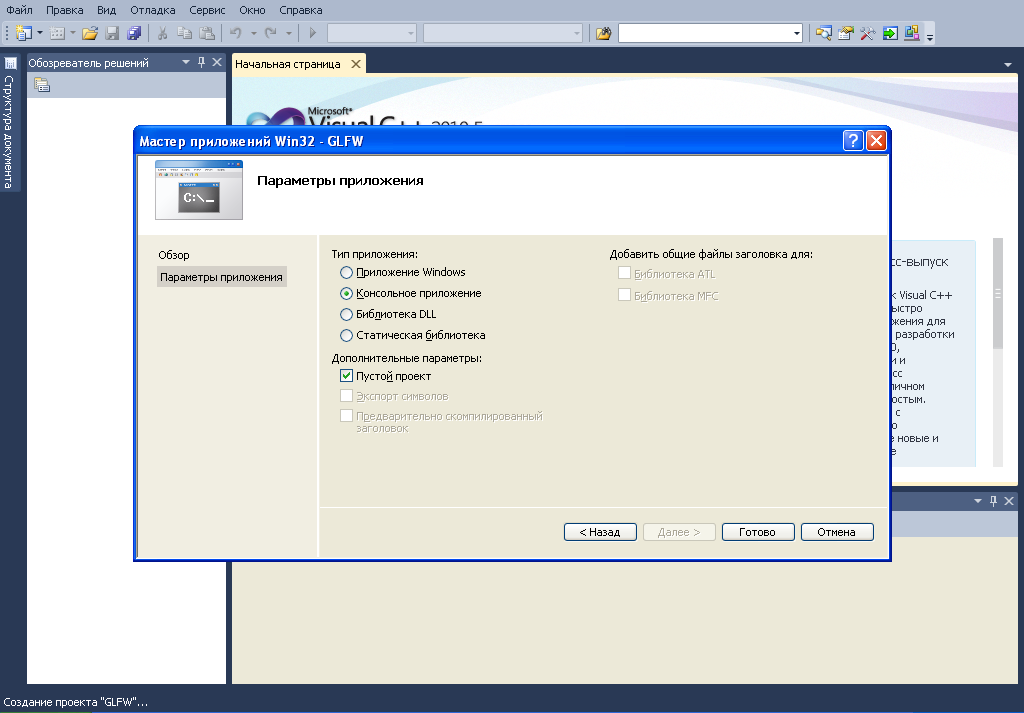Open the Вид menu
Screen dimensions: 1024x713
pyautogui.click(x=106, y=10)
